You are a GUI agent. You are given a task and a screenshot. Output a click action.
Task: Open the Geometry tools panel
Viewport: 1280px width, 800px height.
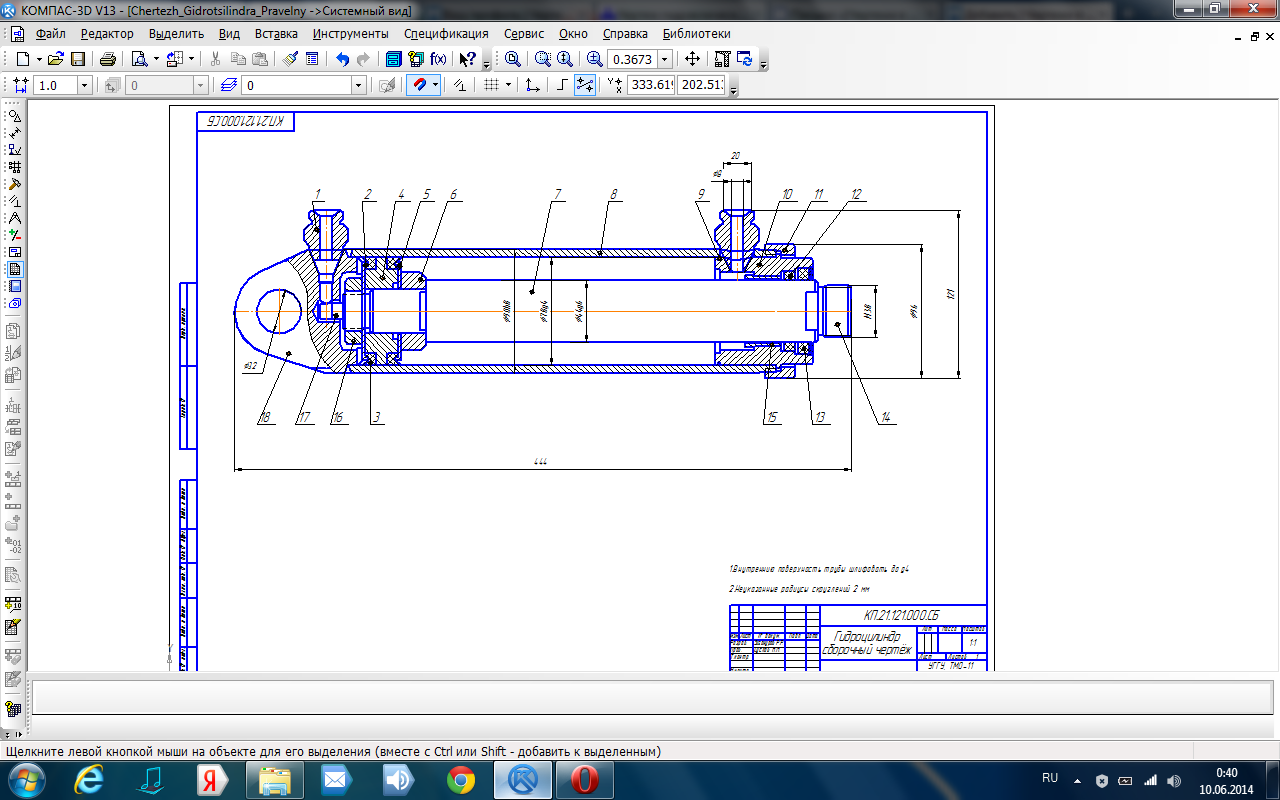(x=14, y=115)
